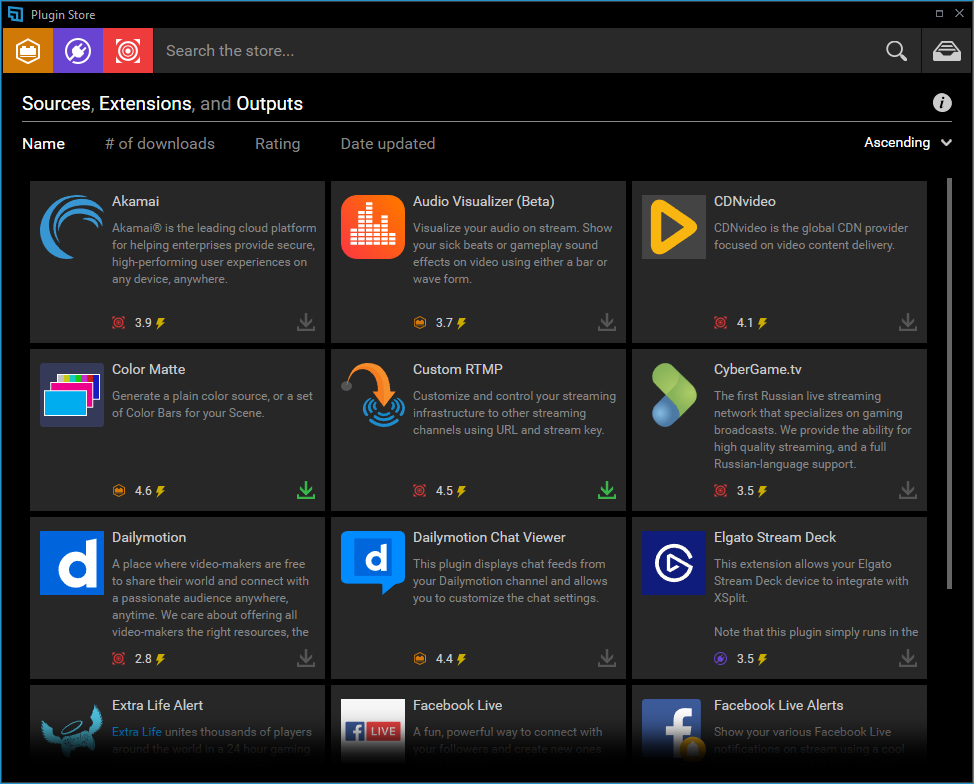Download the Dailymotion Chat Viewer plugin
The image size is (974, 784).
coord(607,658)
